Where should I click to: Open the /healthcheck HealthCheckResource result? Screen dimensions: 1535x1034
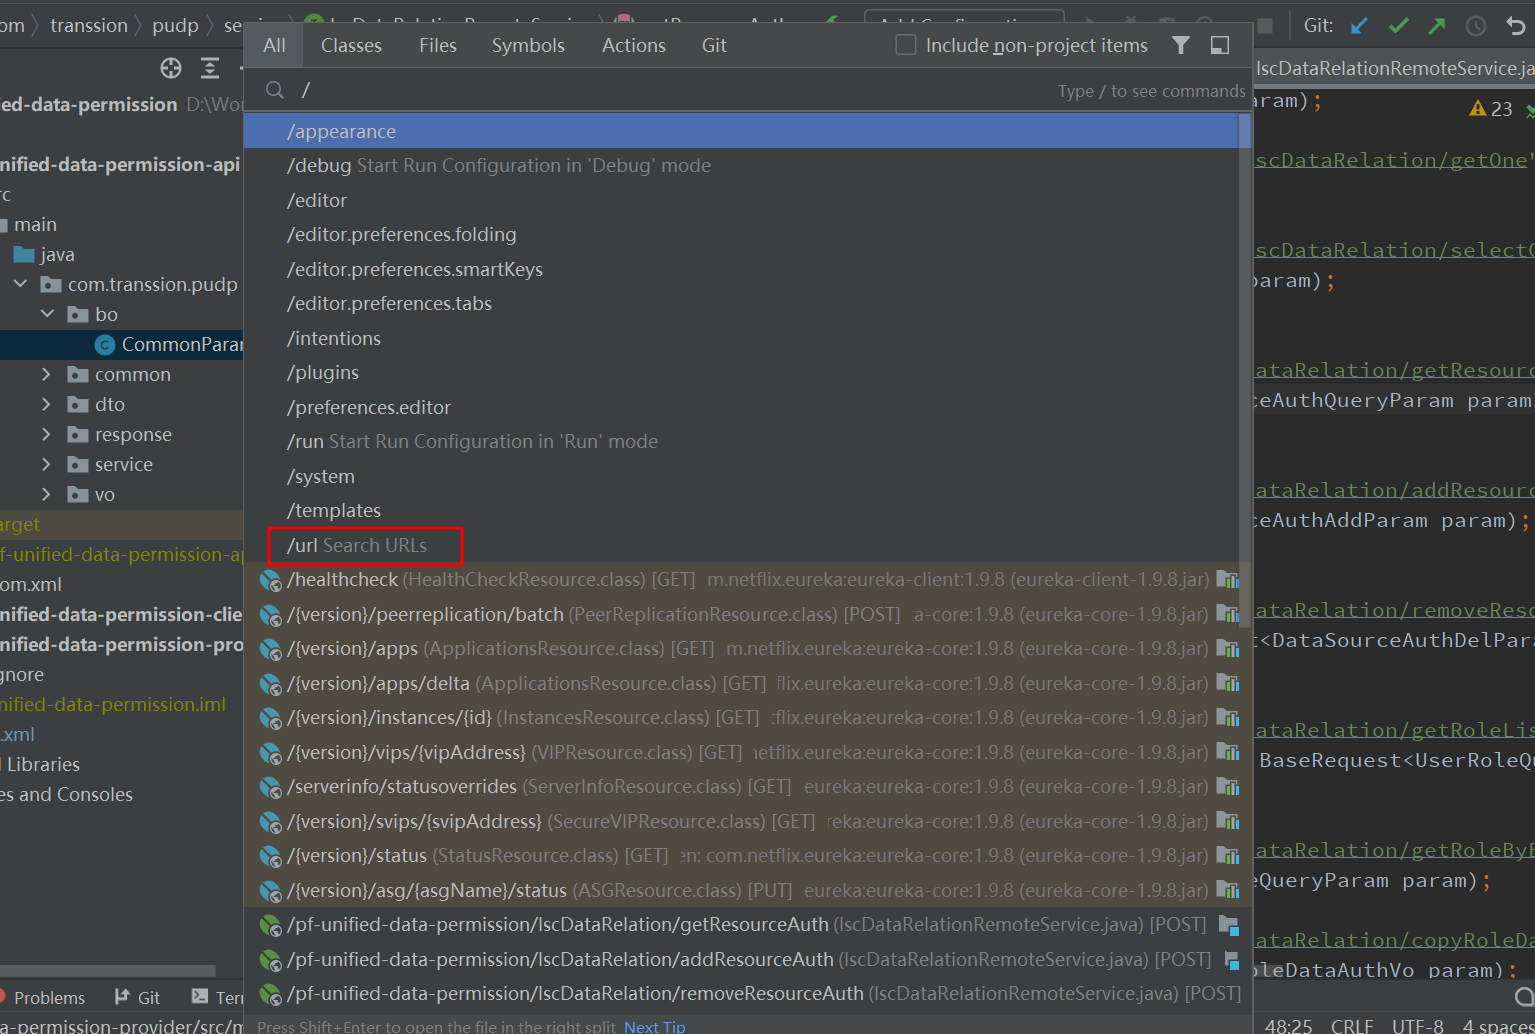click(741, 579)
